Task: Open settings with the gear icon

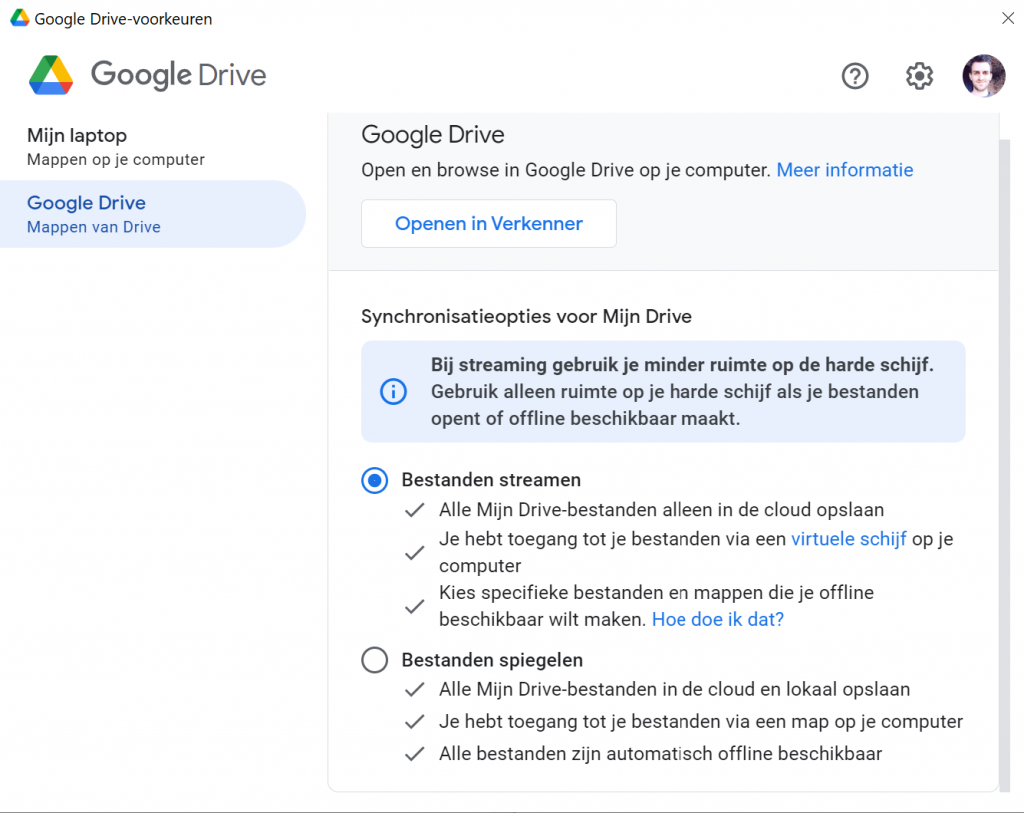Action: (919, 76)
